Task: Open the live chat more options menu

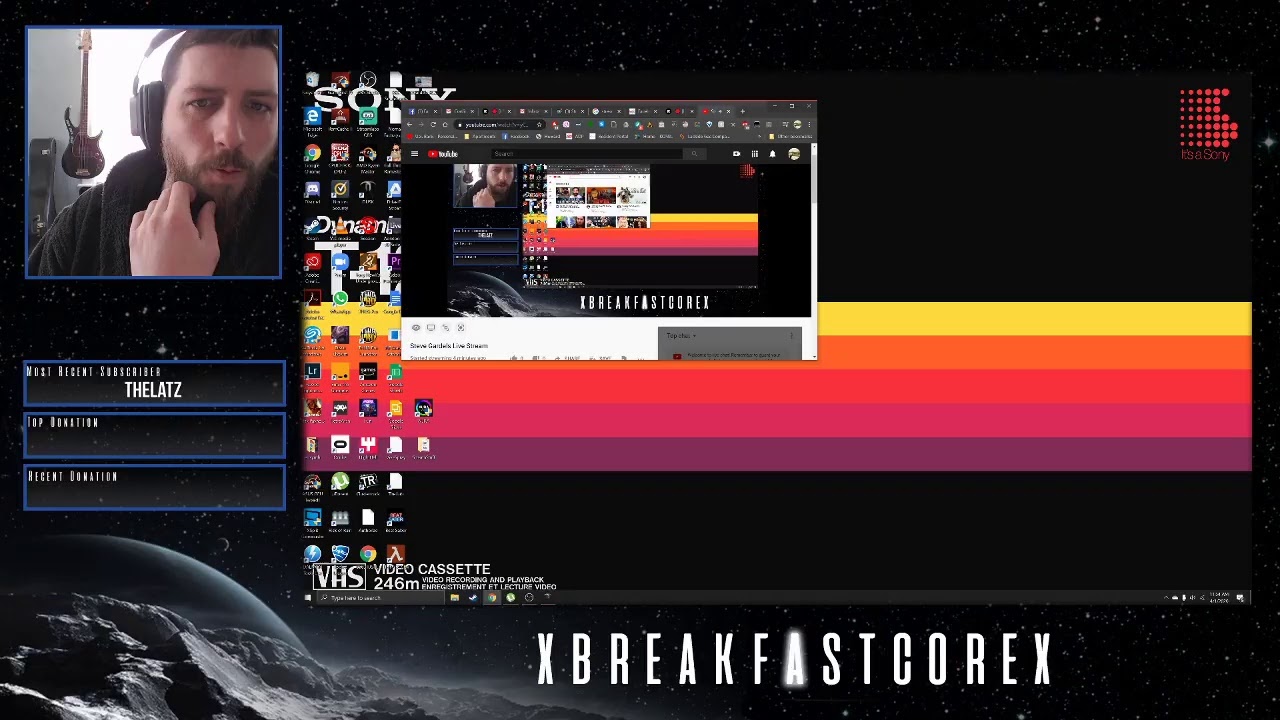Action: coord(792,336)
